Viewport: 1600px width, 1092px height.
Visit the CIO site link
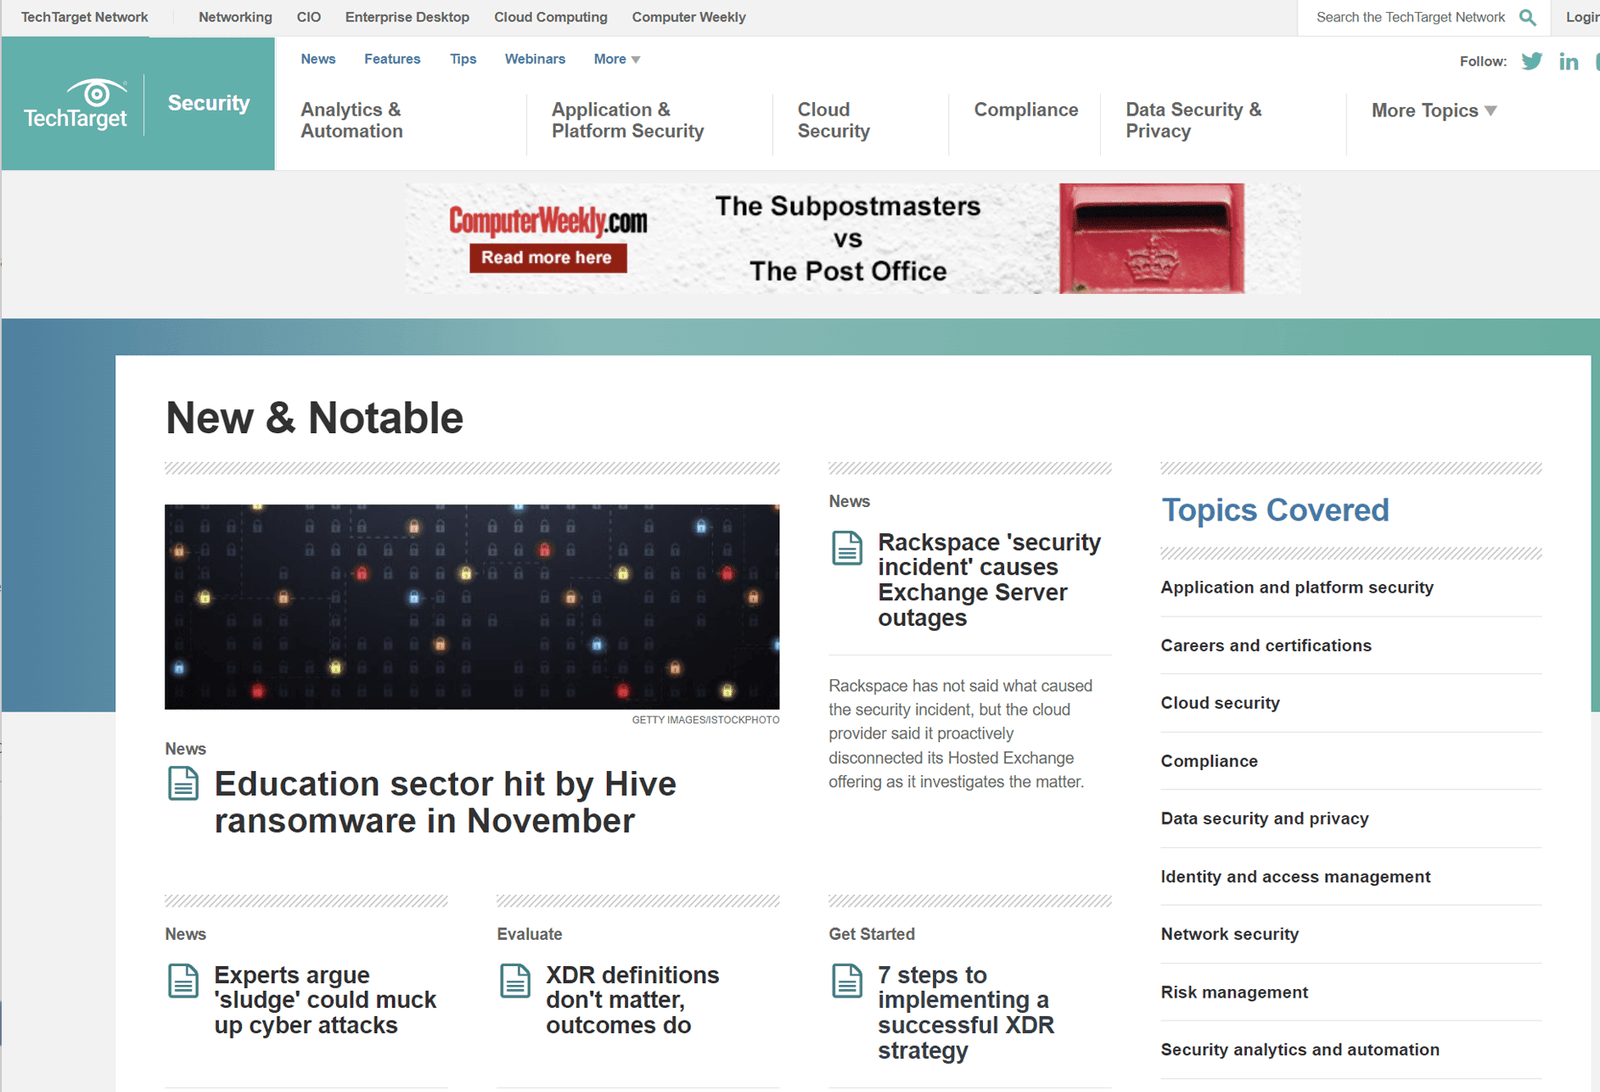[x=309, y=17]
